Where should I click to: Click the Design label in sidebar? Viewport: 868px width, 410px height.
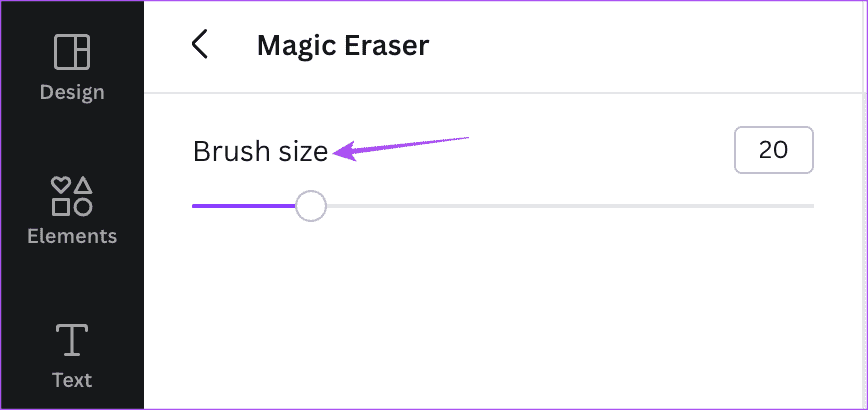tap(71, 93)
